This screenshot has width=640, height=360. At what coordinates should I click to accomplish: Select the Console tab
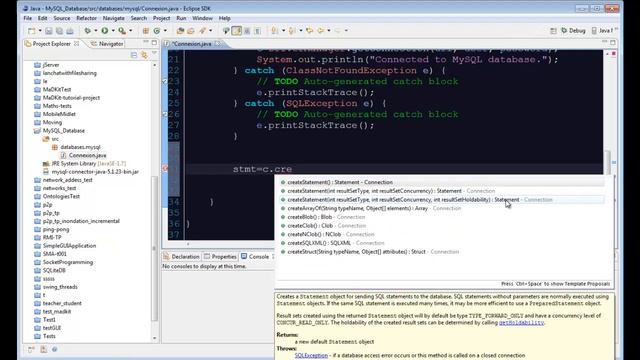pyautogui.click(x=255, y=257)
